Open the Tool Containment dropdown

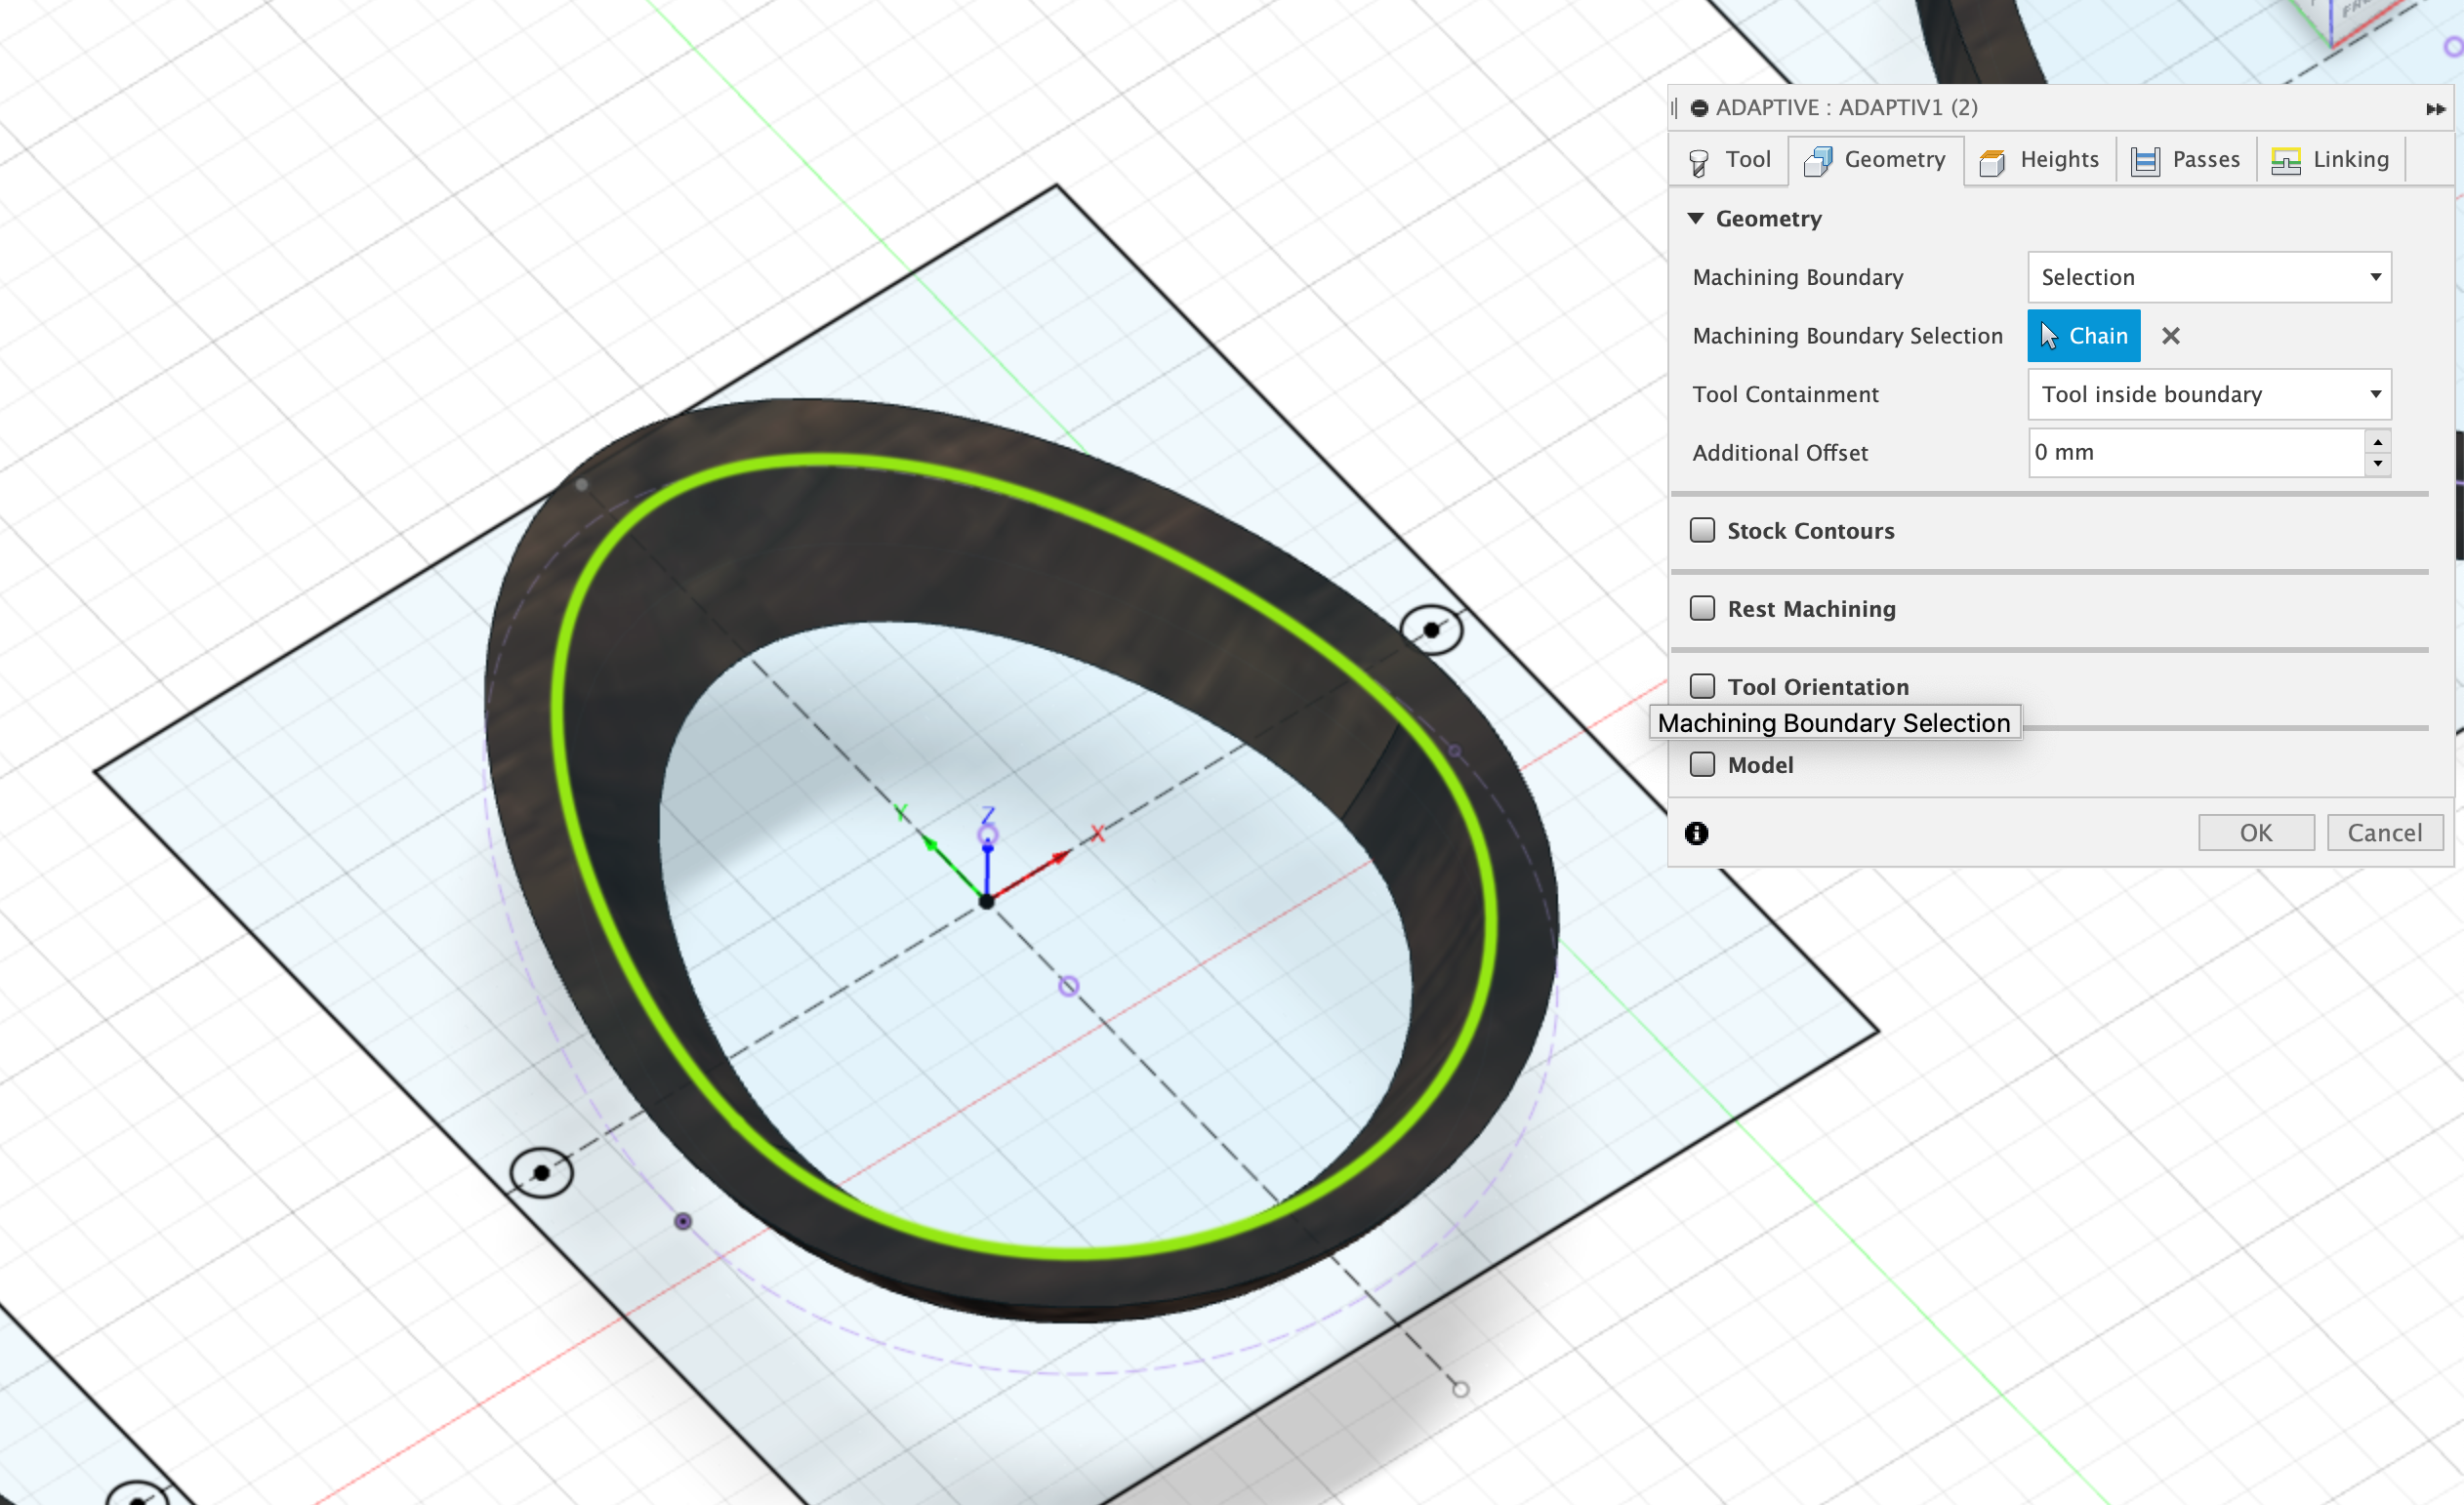(x=2208, y=394)
